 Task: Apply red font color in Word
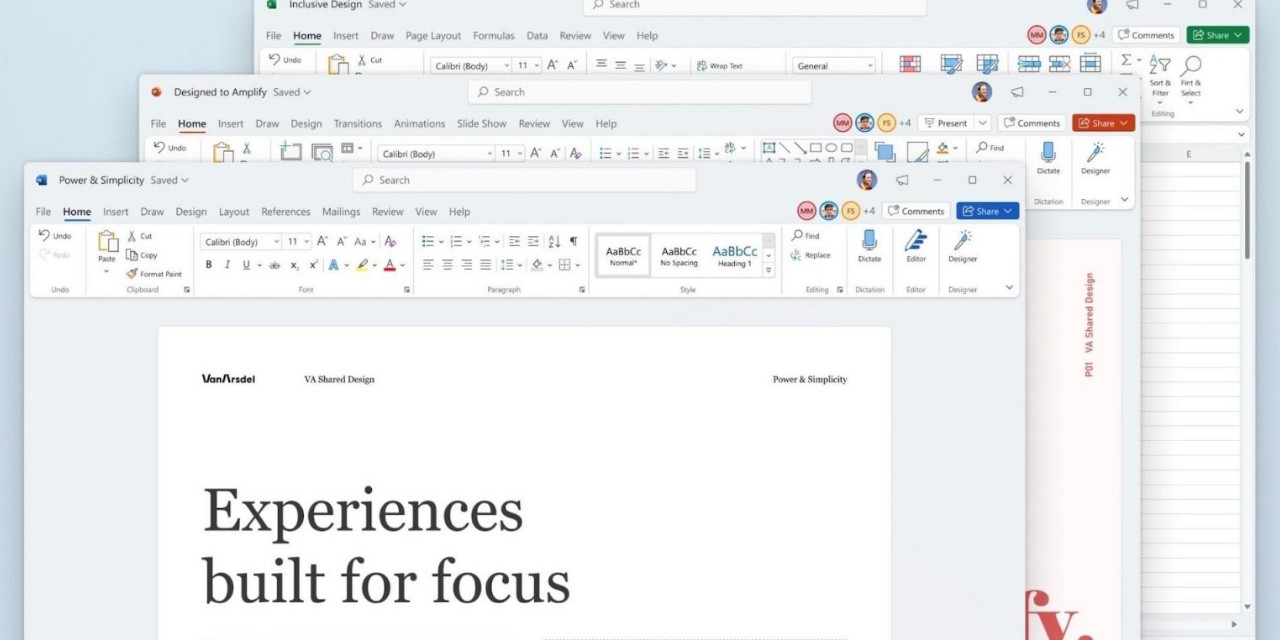point(390,265)
